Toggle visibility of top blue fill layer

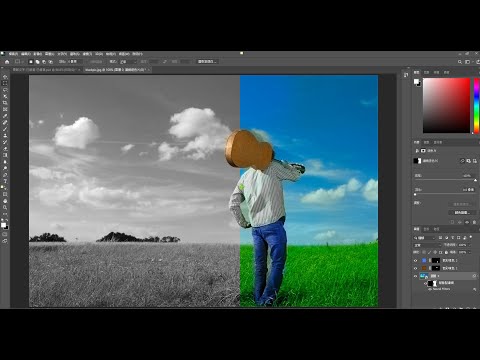click(415, 260)
